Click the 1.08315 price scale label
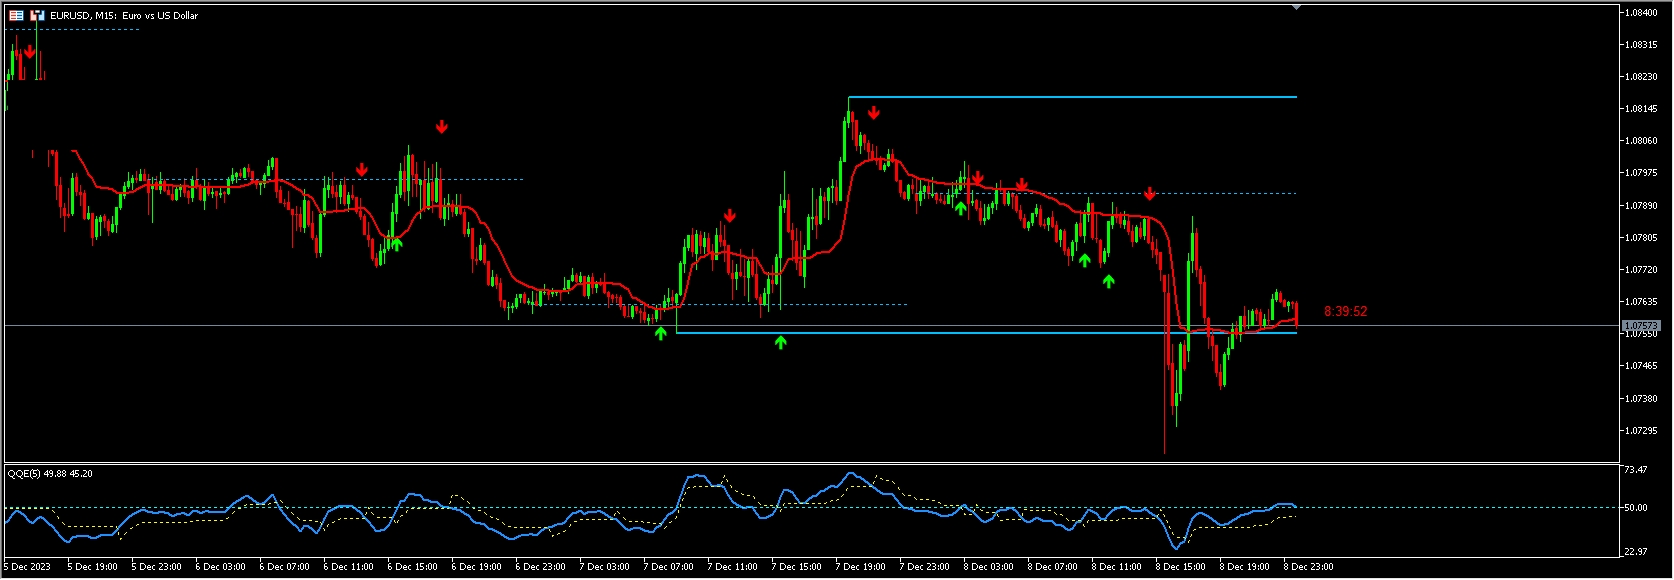Screen dimensions: 1674x580 (1641, 44)
